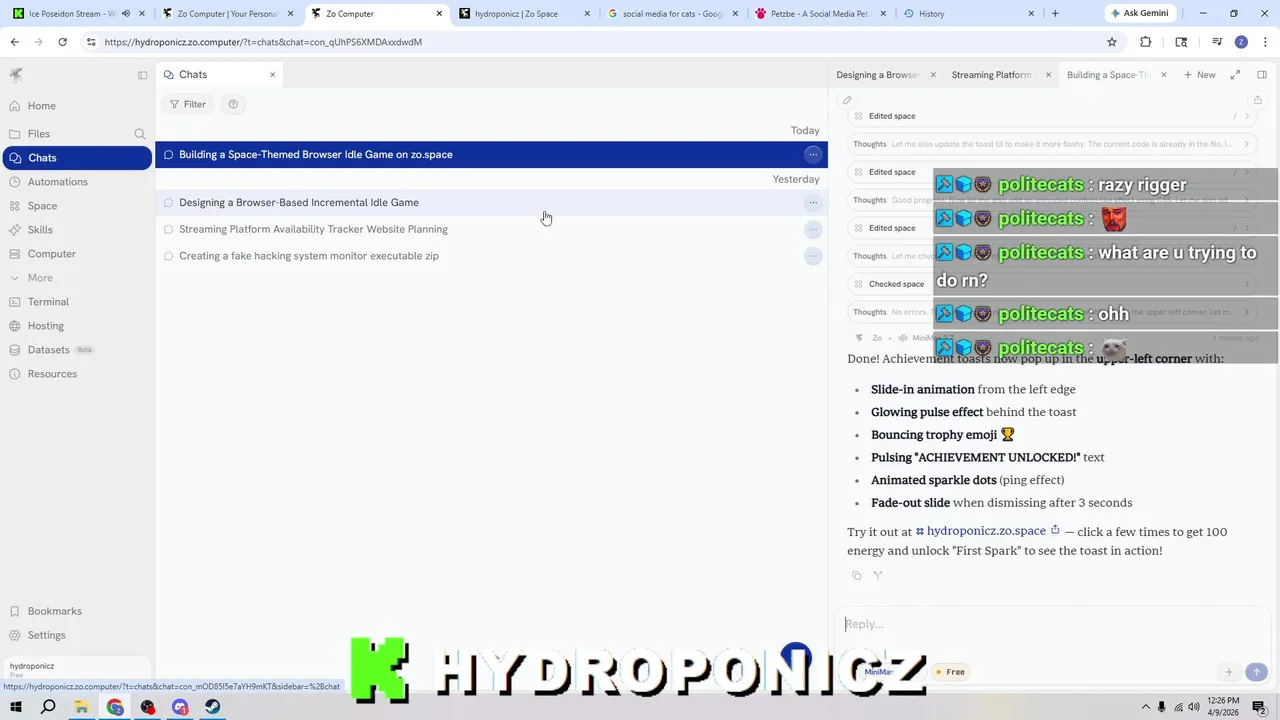
Task: Open the options menu for the Streaming Platform chat row
Action: pyautogui.click(x=813, y=230)
